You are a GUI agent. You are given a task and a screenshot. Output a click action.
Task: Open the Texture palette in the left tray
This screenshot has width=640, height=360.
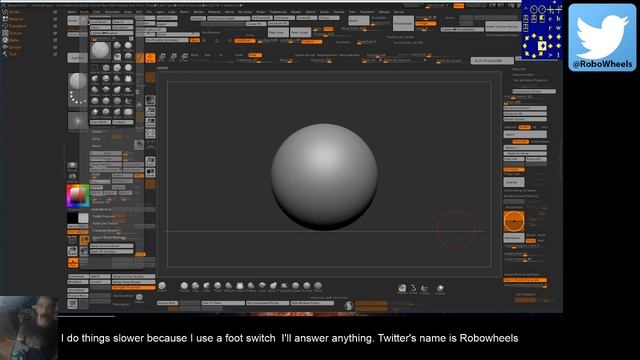click(x=16, y=33)
